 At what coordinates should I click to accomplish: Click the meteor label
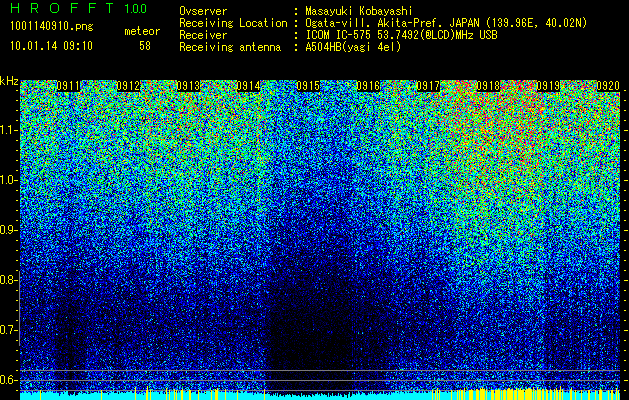pyautogui.click(x=142, y=31)
